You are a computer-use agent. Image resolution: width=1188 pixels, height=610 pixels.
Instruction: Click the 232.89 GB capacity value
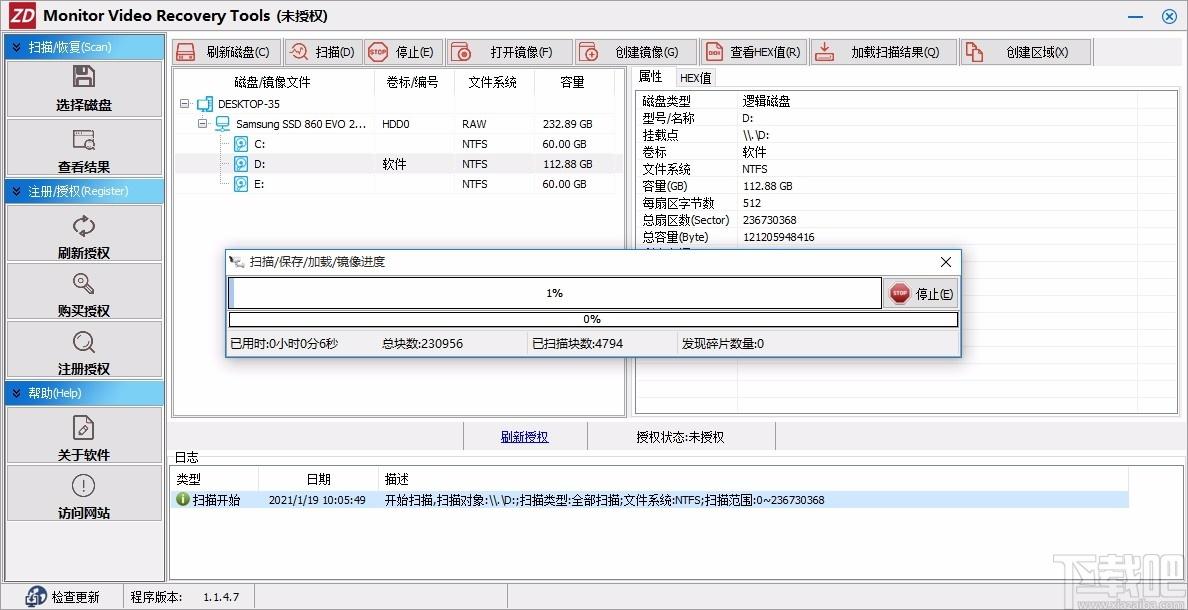(x=567, y=124)
